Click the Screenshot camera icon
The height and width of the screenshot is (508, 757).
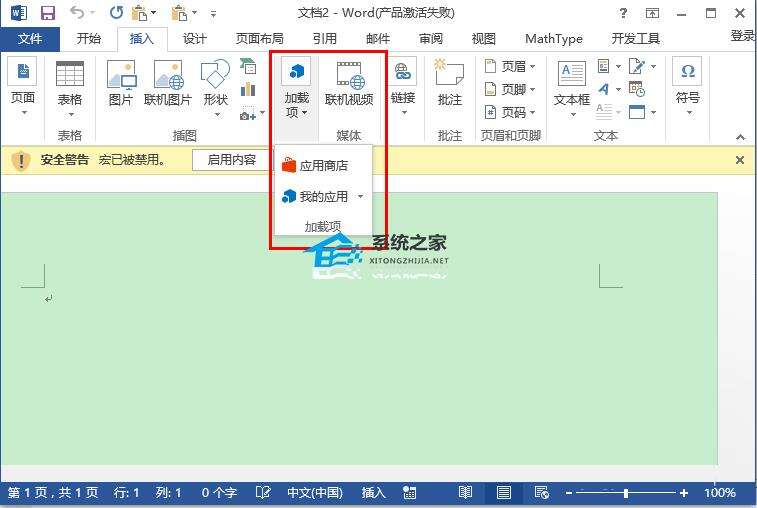coord(248,114)
